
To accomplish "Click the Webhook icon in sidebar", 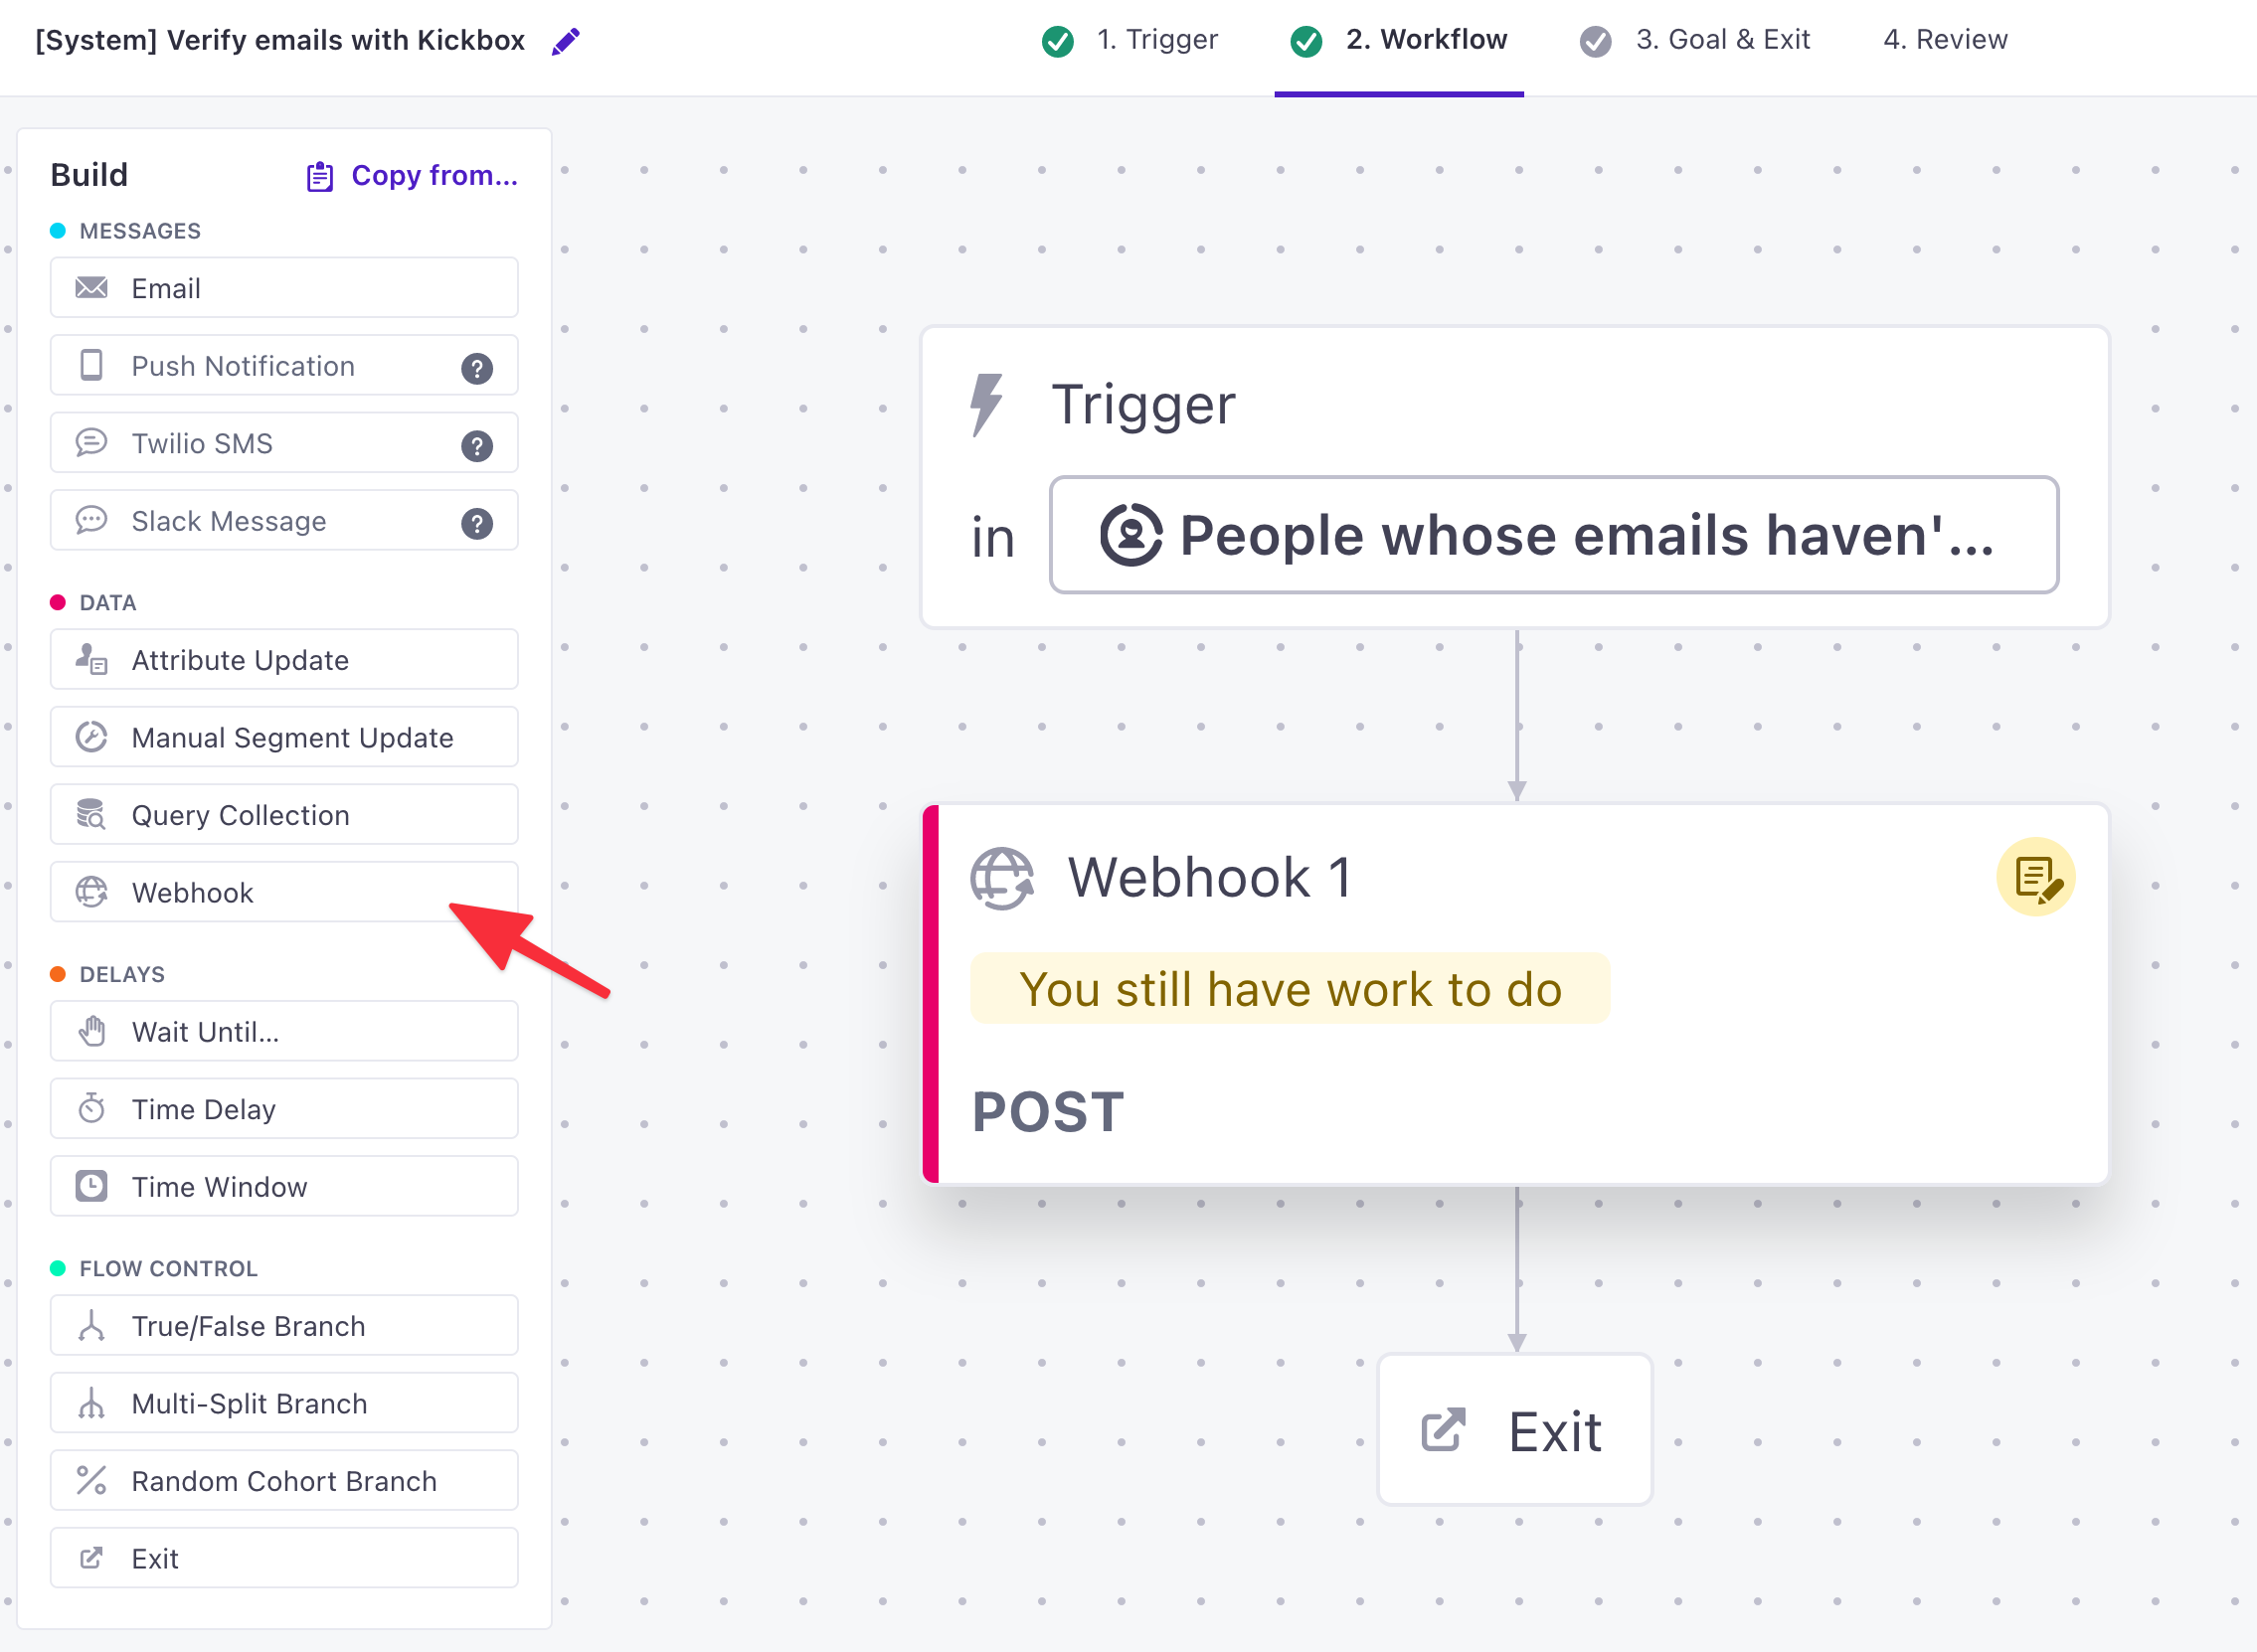I will [92, 892].
